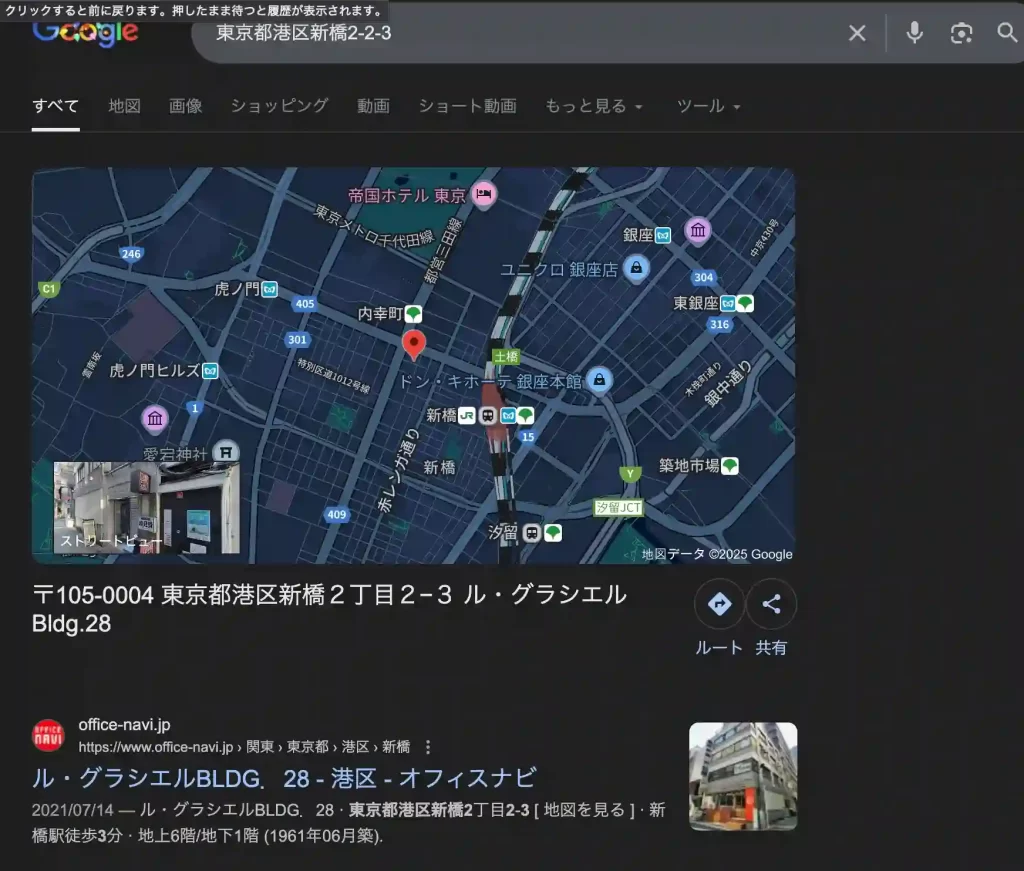Share the location using the 共有 icon
The height and width of the screenshot is (871, 1024).
771,603
